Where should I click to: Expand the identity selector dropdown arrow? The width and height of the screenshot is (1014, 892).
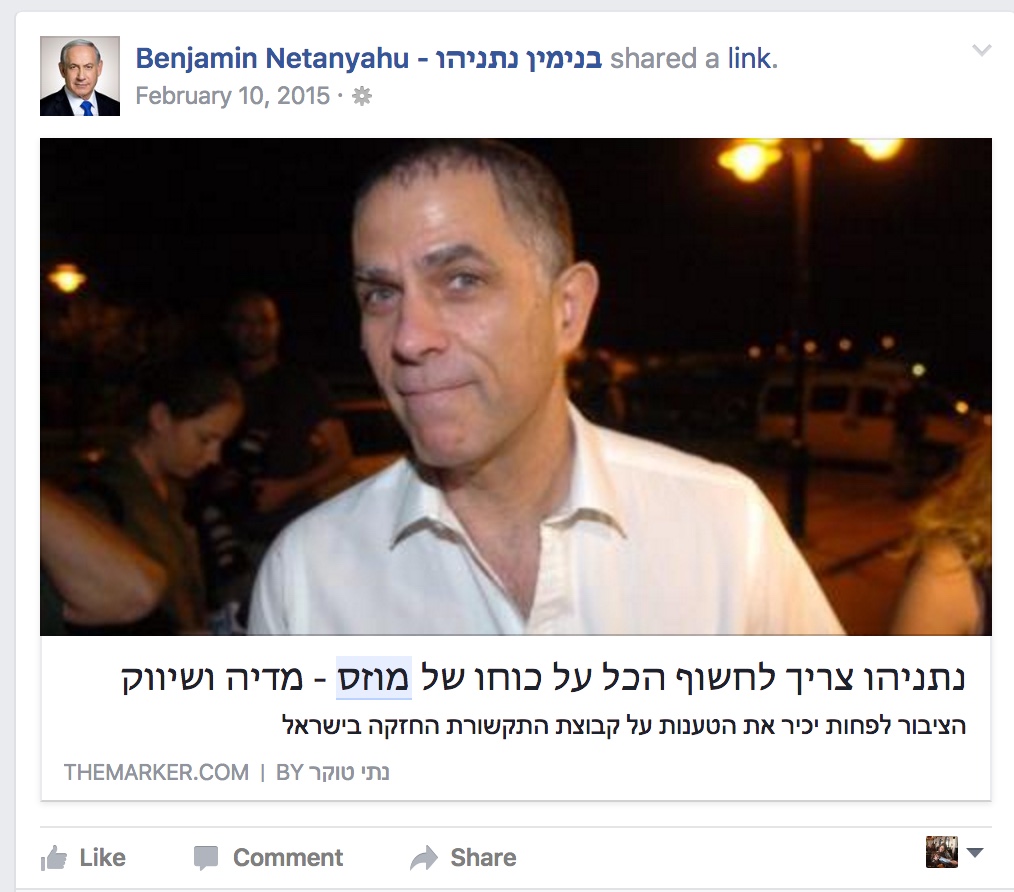pyautogui.click(x=975, y=853)
